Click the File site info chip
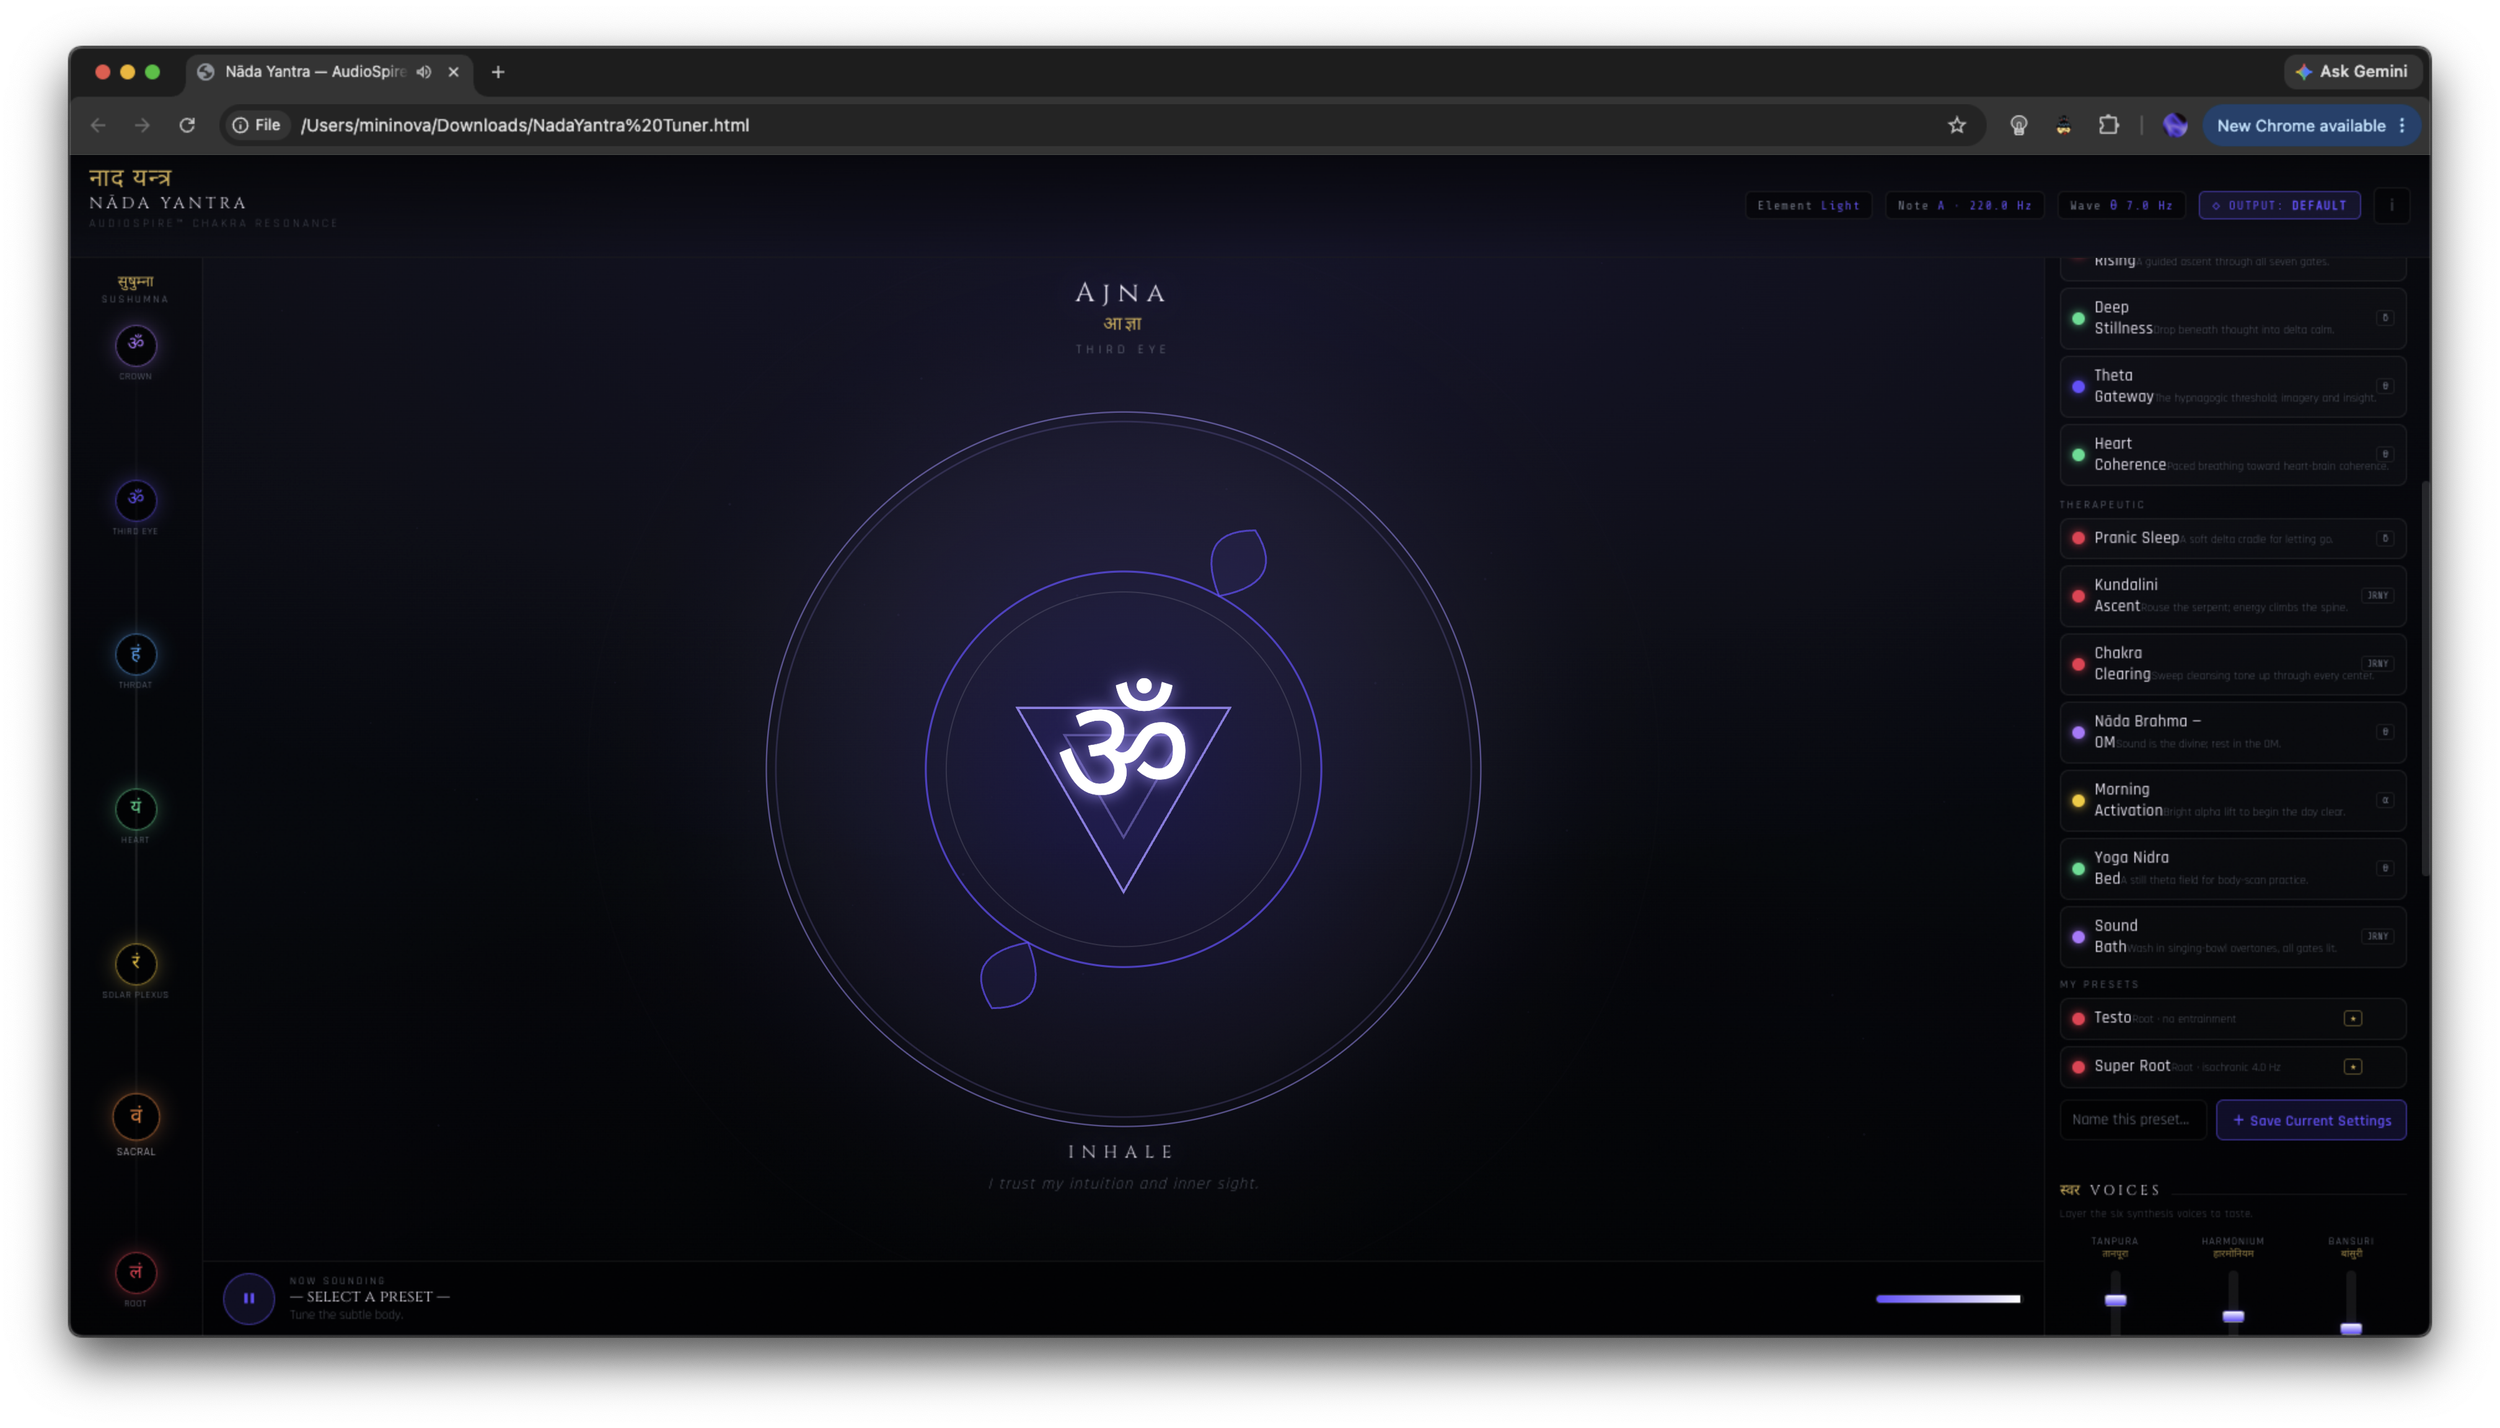The image size is (2500, 1428). pyautogui.click(x=257, y=125)
